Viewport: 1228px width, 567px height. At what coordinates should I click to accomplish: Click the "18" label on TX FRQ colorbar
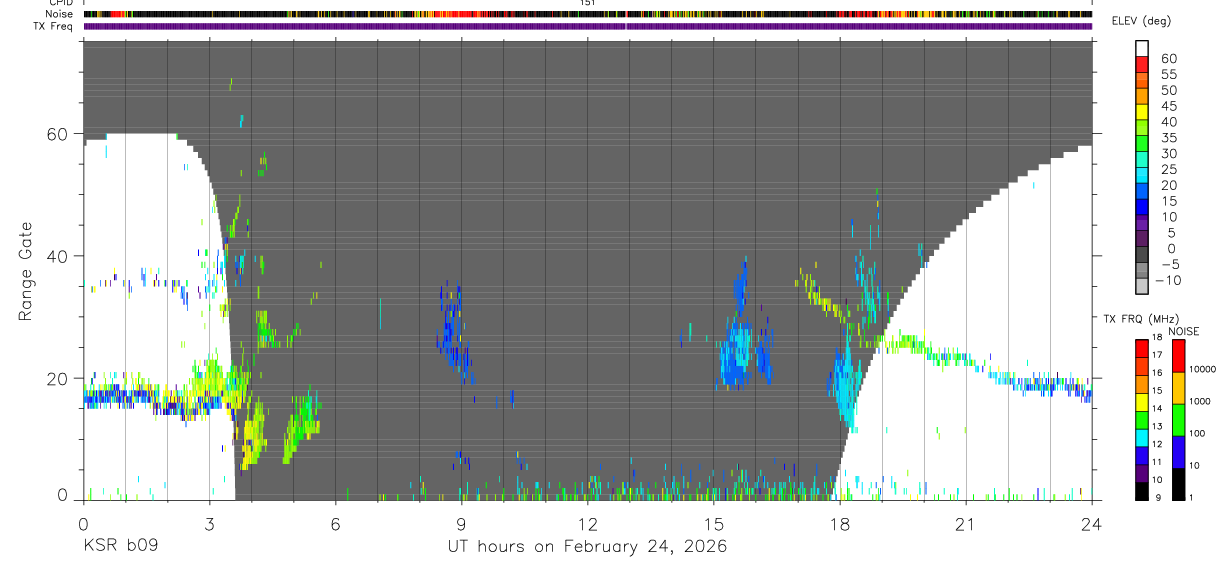click(1158, 337)
